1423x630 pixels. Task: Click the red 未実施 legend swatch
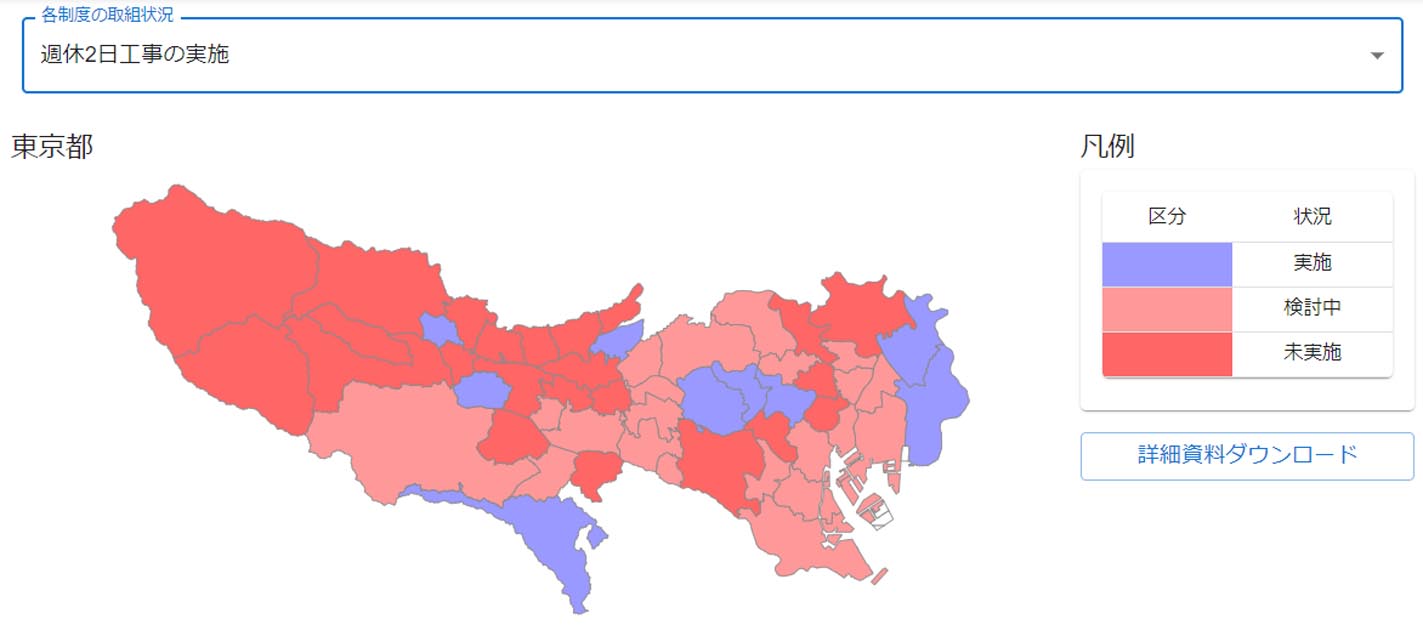pyautogui.click(x=1167, y=354)
